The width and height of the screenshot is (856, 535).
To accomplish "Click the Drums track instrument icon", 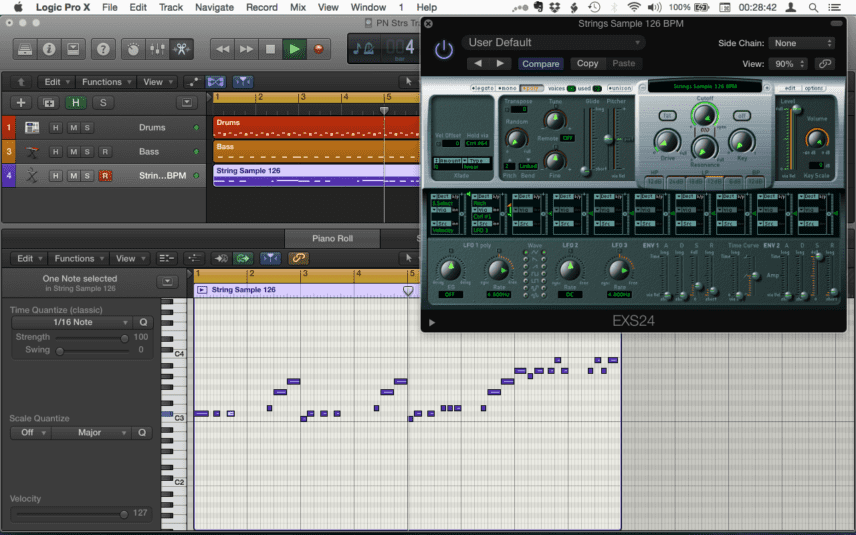I will point(32,127).
